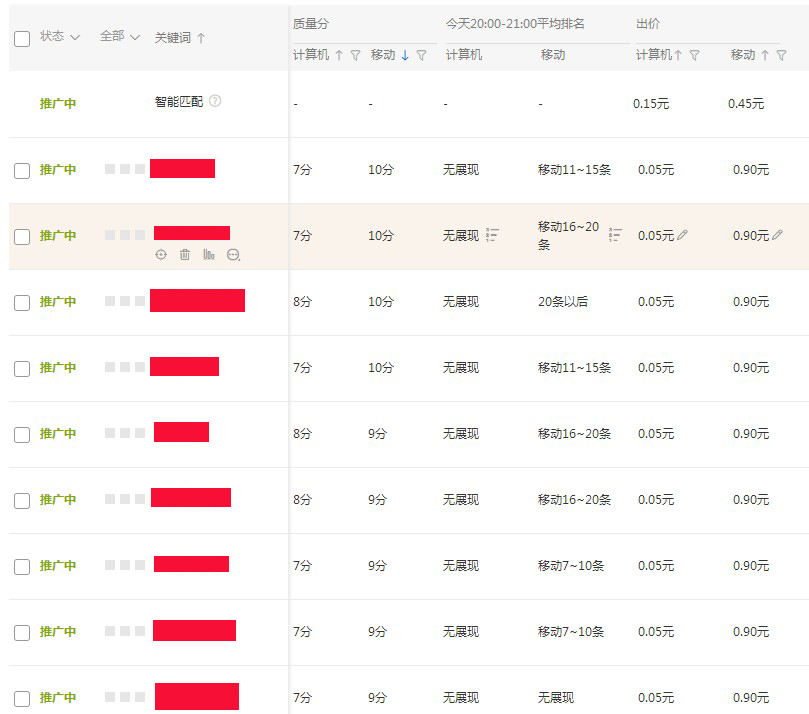Open the 状态 filter dropdown
The image size is (809, 714).
(x=60, y=37)
